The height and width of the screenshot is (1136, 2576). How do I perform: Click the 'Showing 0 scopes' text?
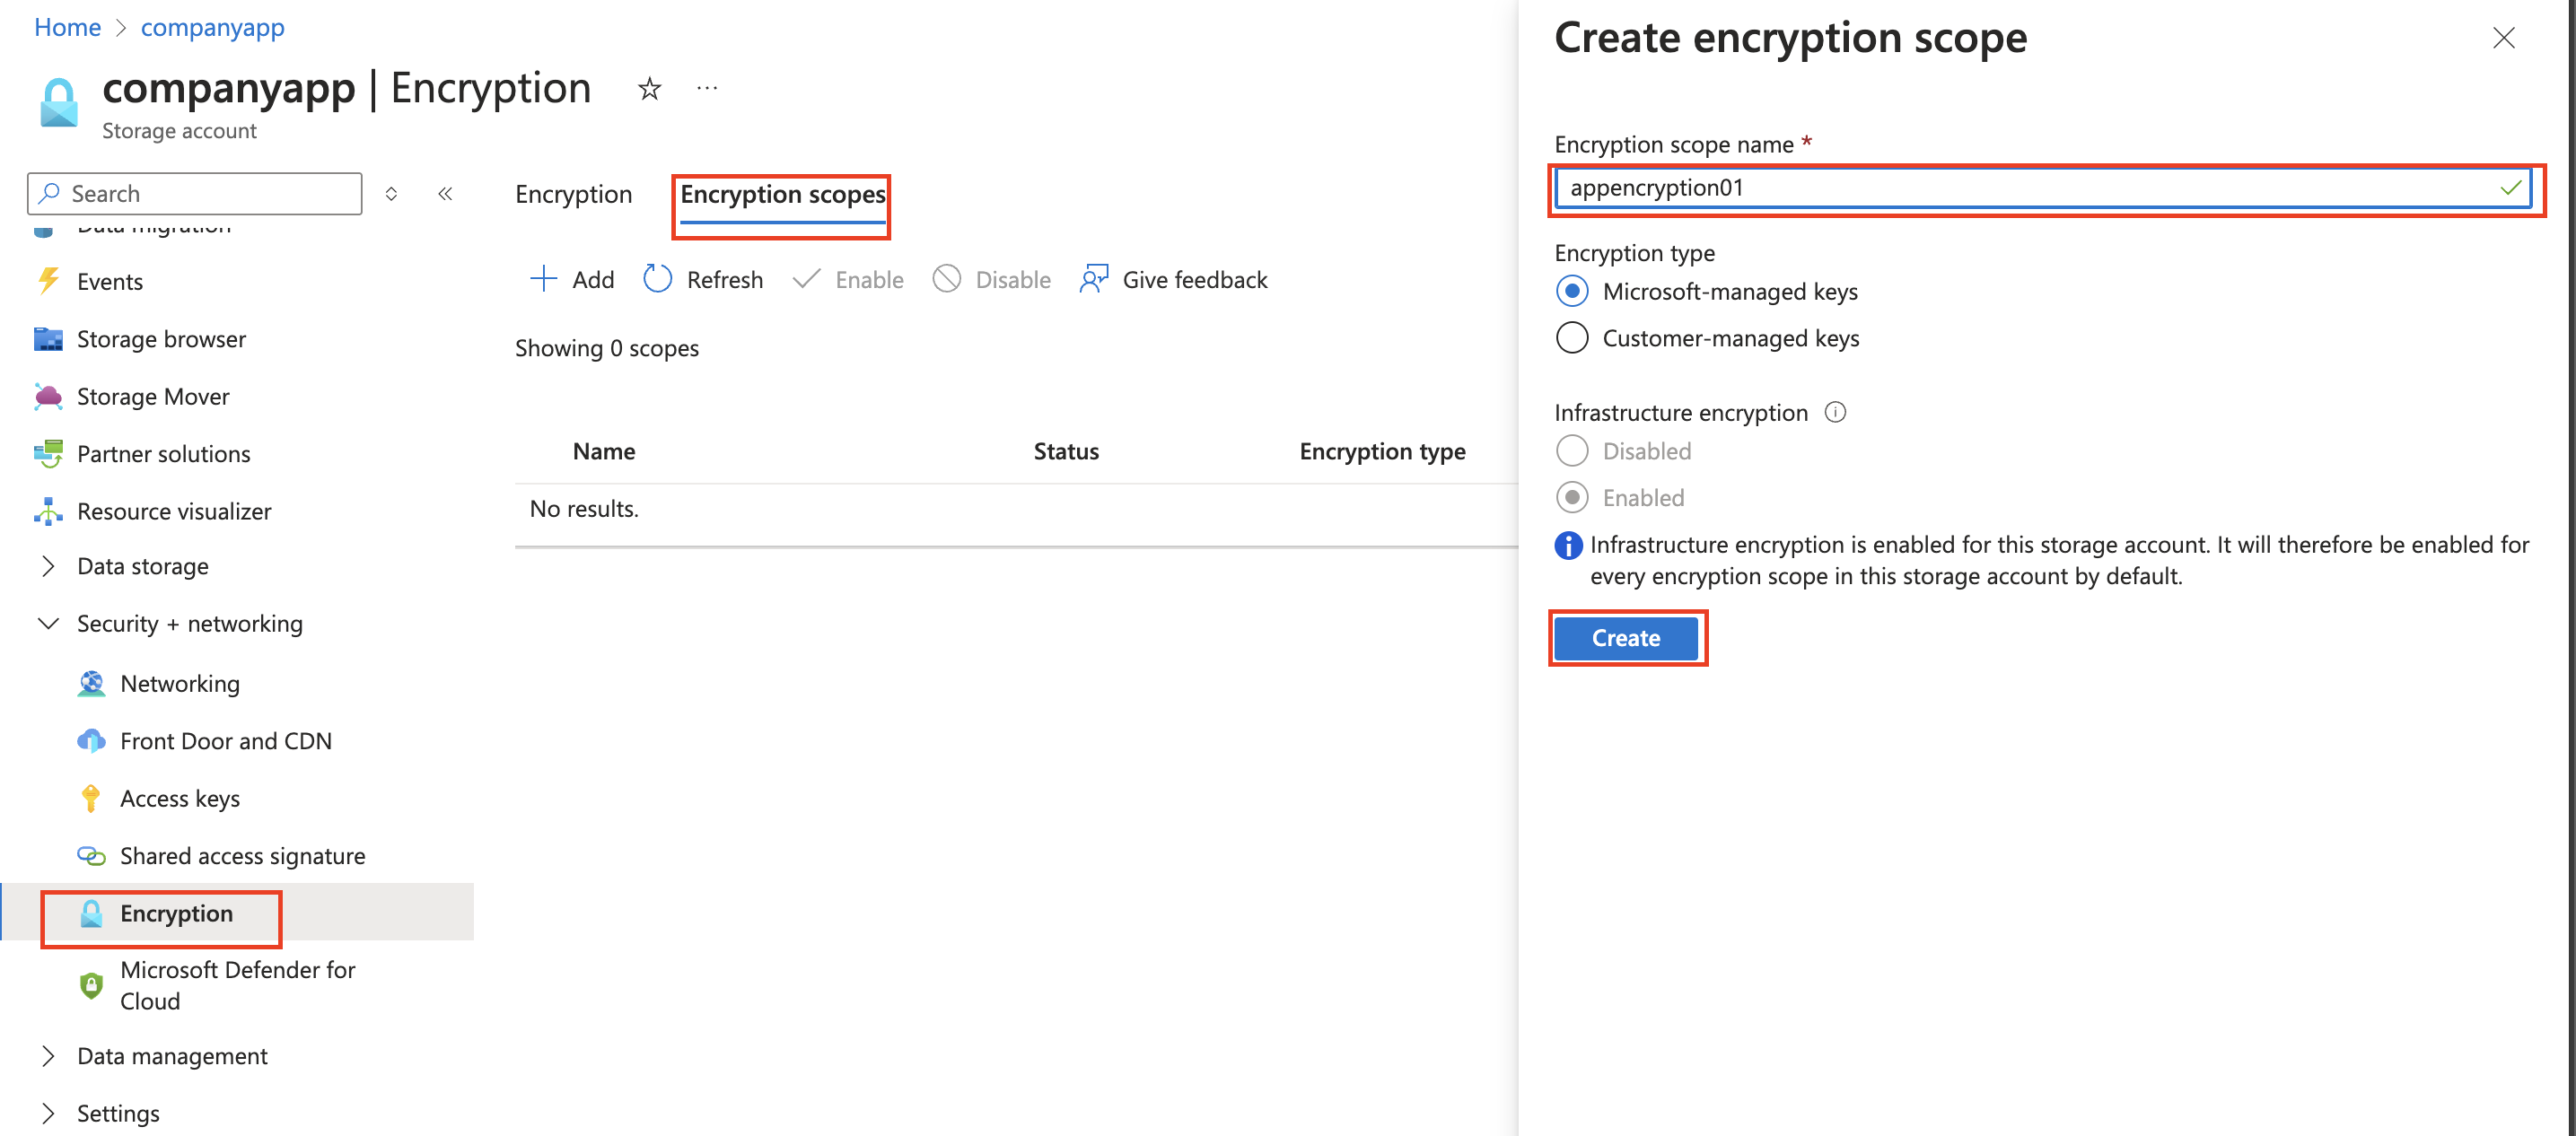[x=607, y=348]
